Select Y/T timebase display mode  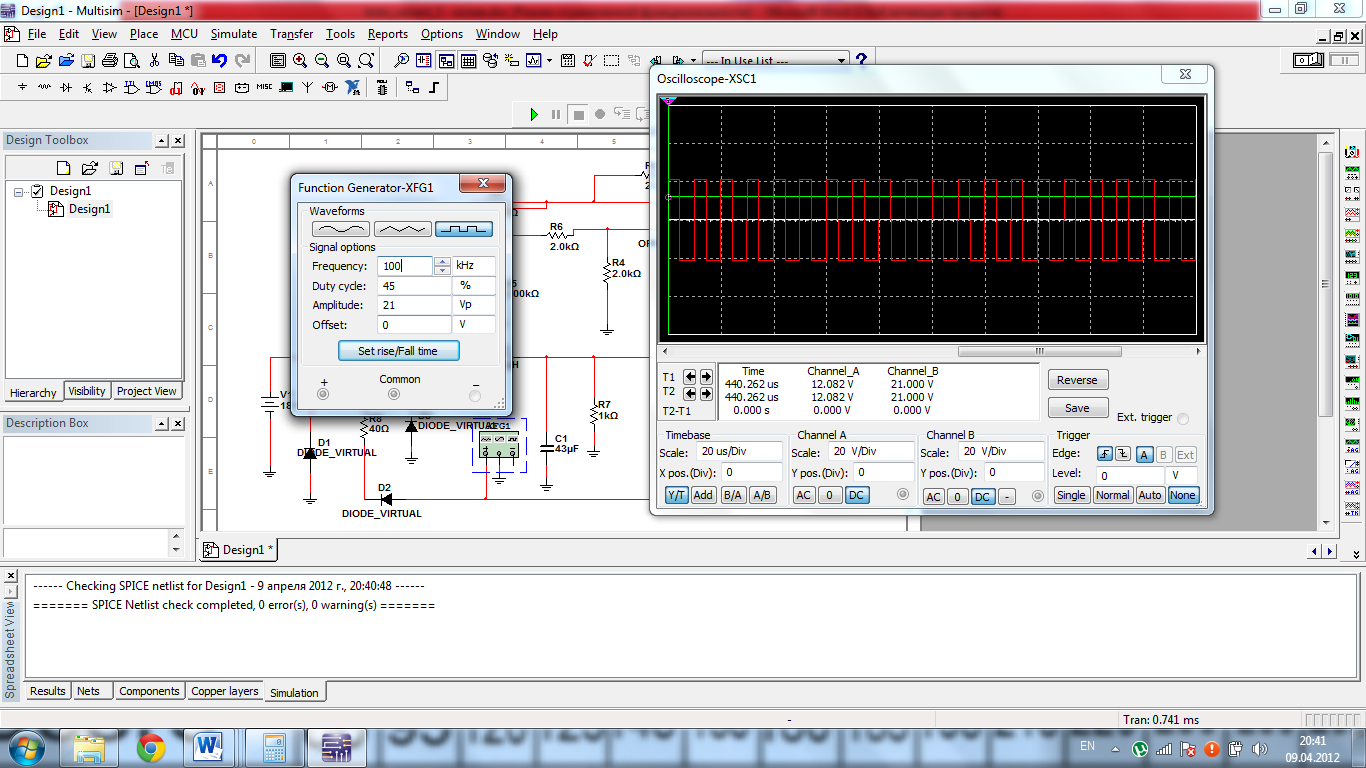pyautogui.click(x=677, y=495)
